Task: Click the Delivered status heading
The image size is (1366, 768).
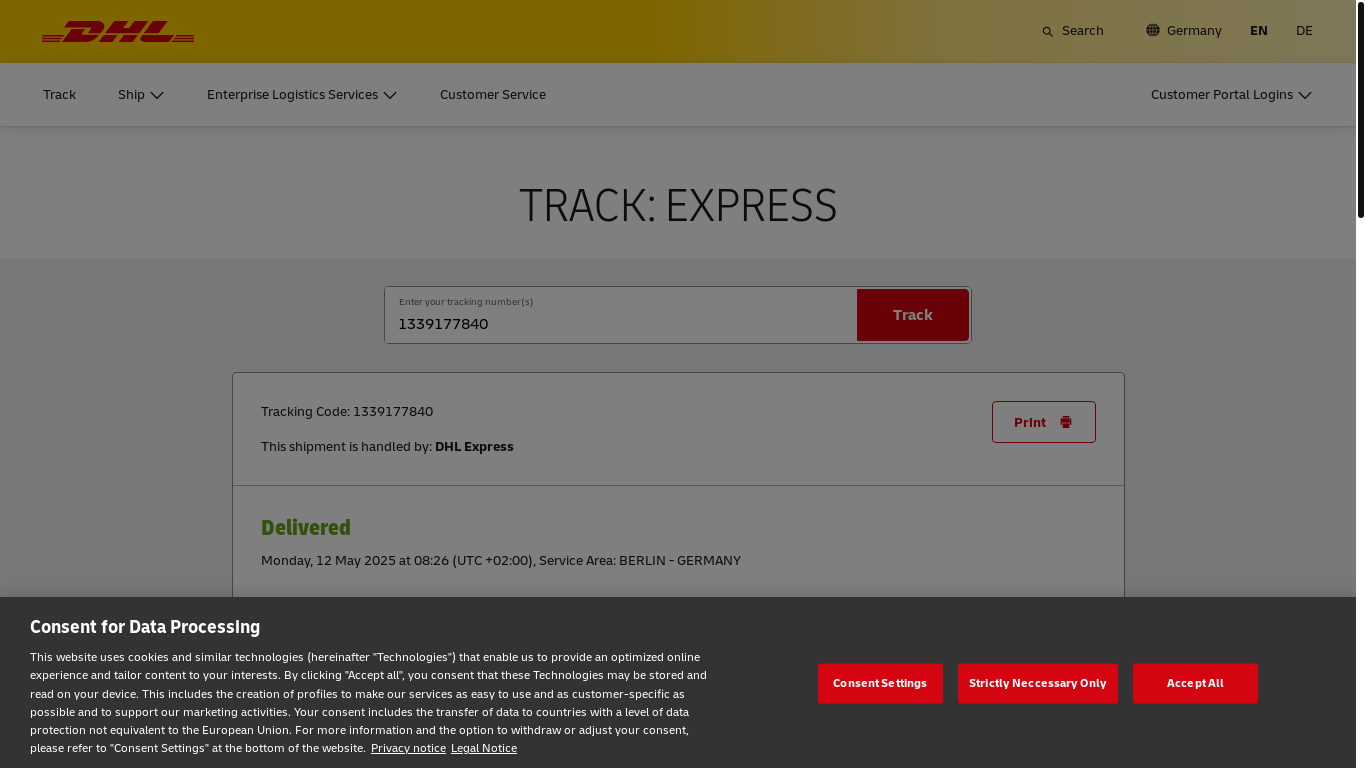Action: 306,528
